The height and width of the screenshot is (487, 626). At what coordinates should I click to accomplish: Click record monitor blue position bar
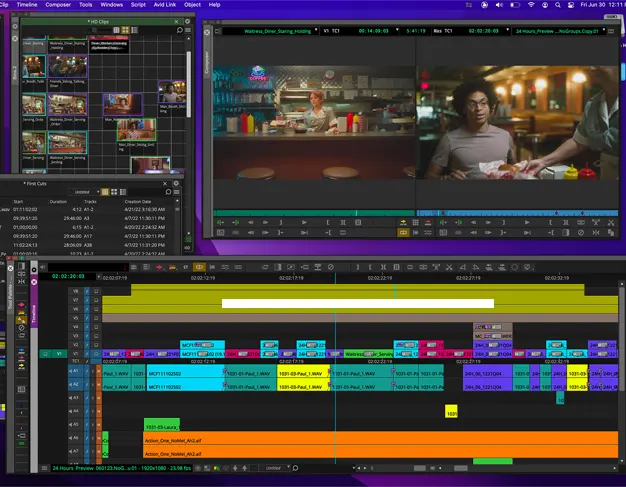point(517,213)
